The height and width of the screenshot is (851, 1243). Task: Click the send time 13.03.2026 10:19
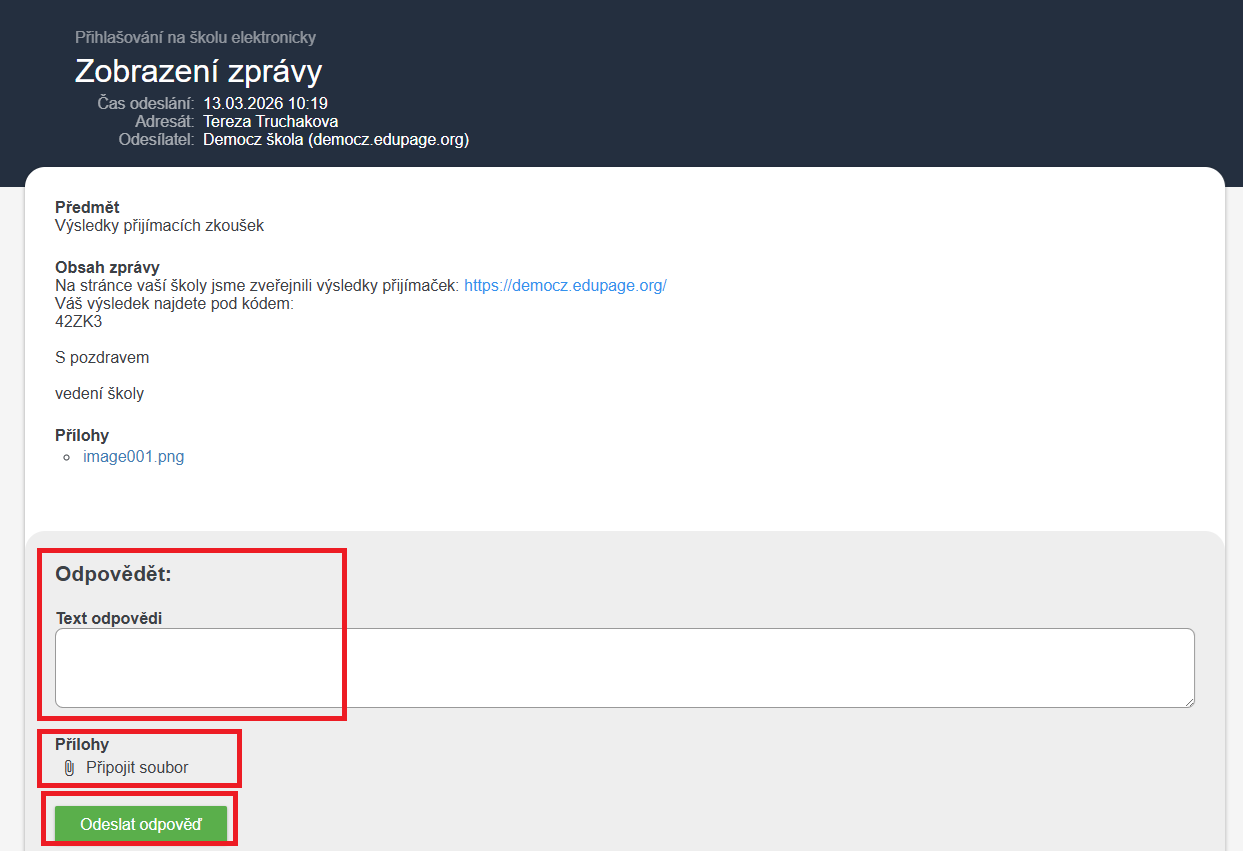265,103
